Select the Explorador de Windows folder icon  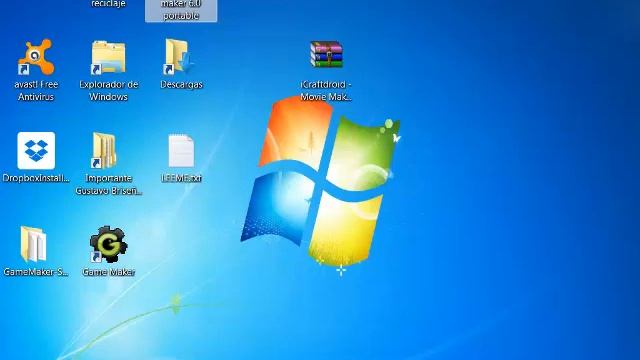pos(108,58)
